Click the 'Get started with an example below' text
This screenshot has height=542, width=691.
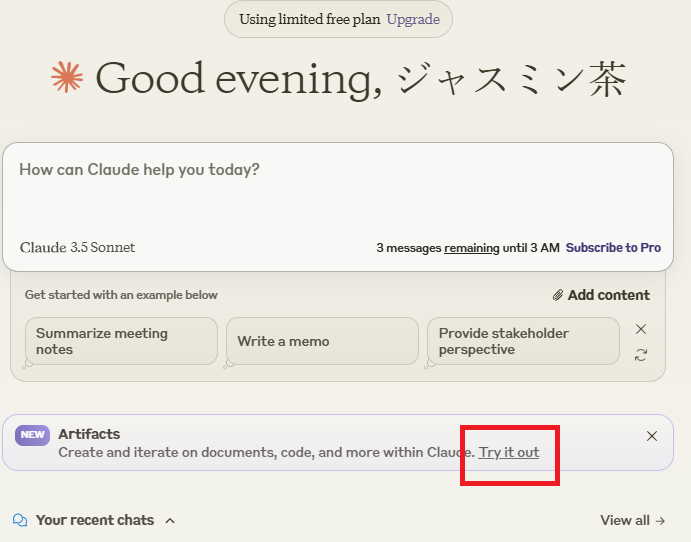(x=121, y=295)
